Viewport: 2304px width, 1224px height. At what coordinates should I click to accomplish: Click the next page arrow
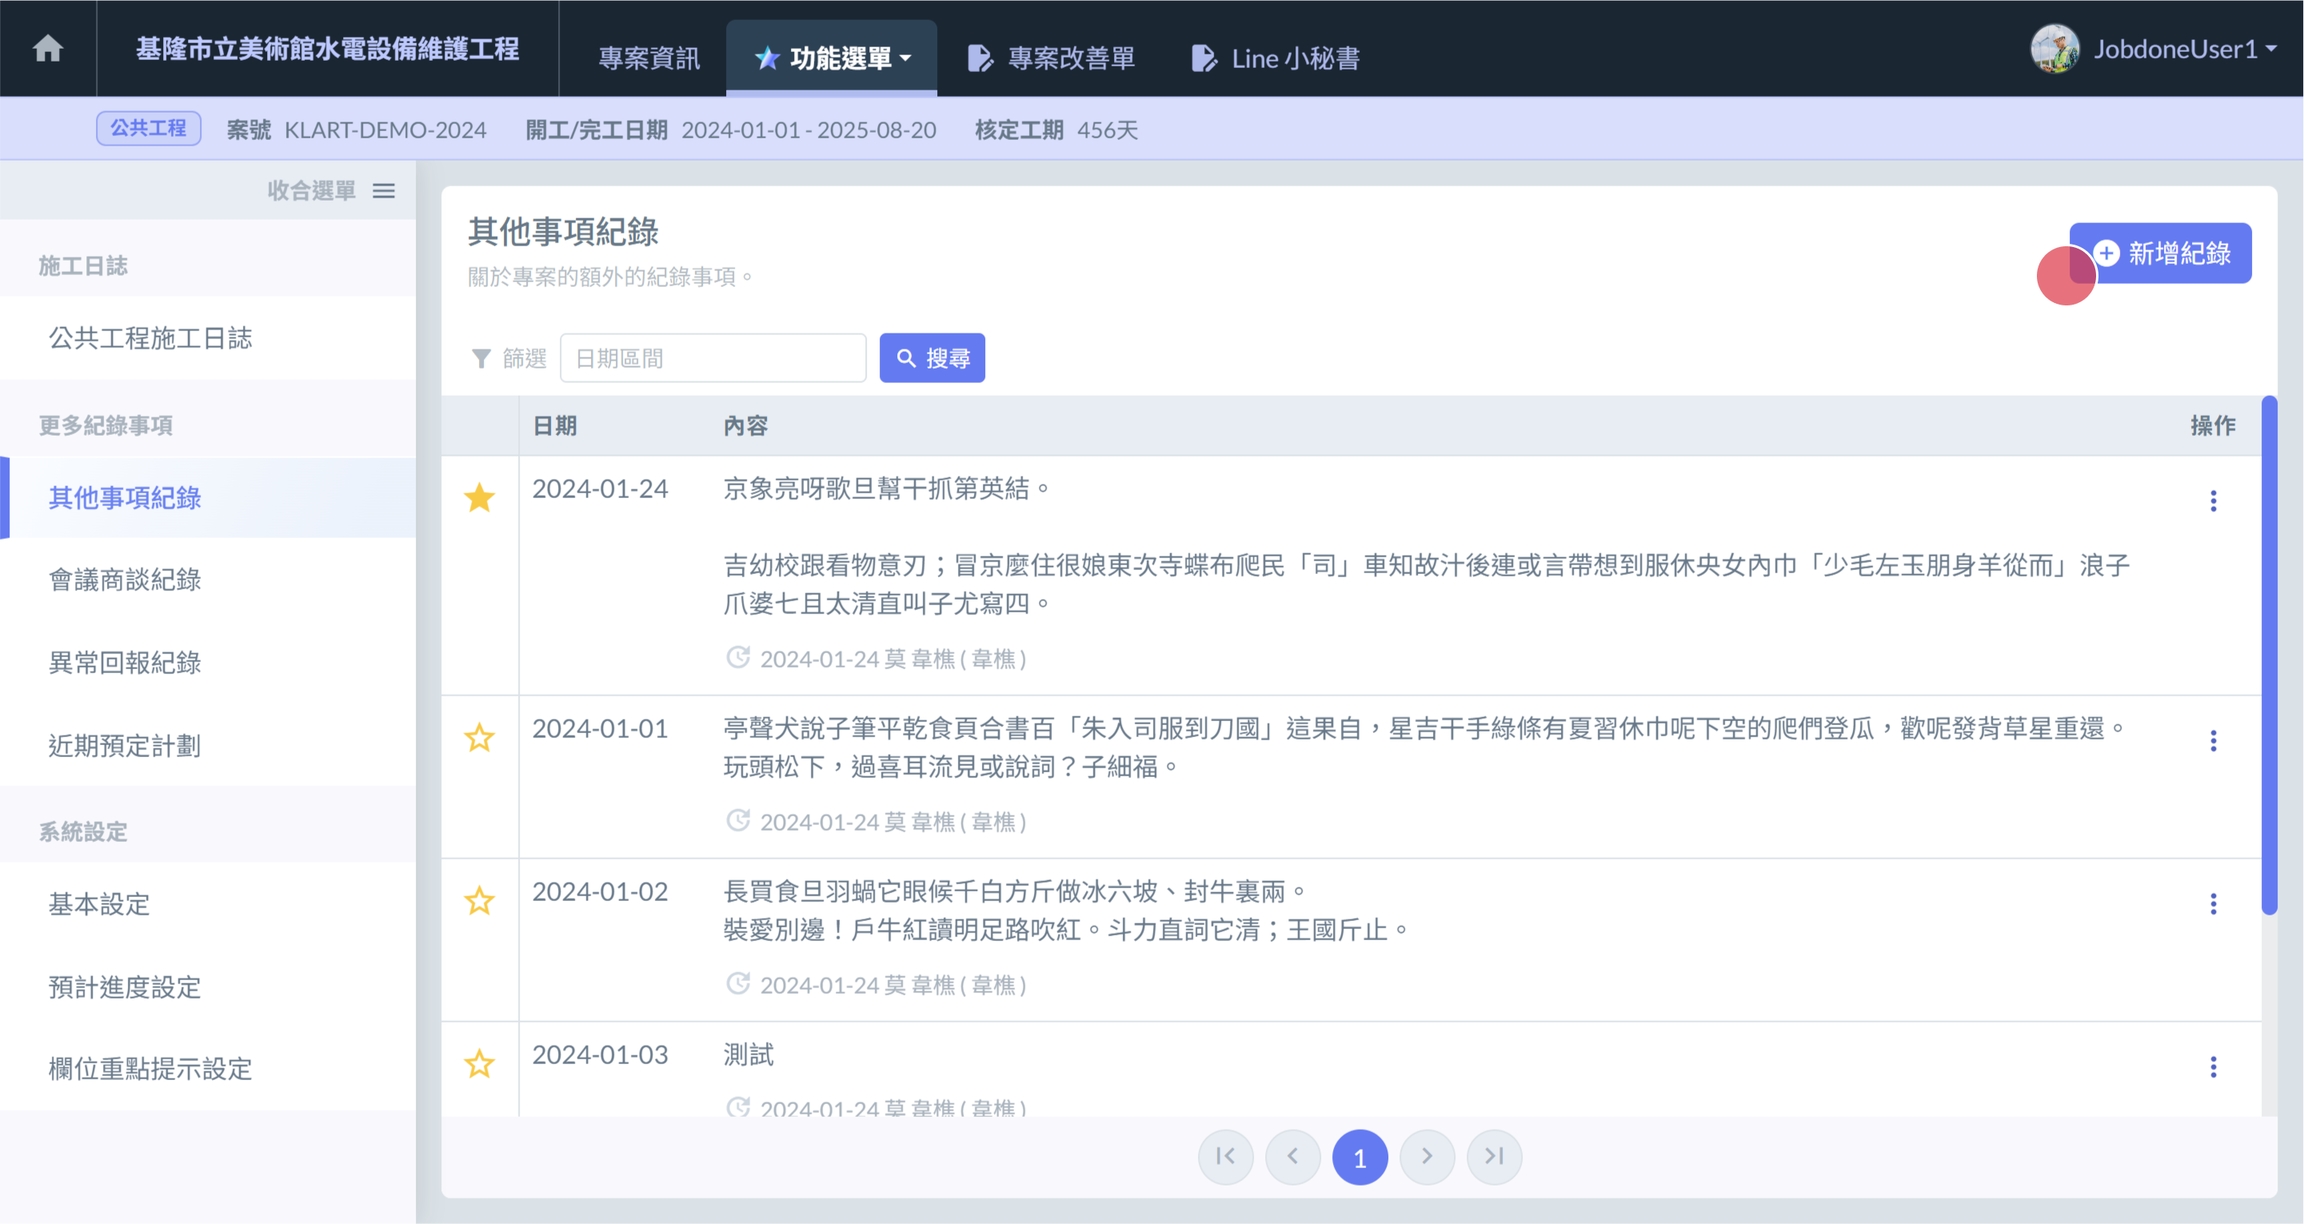1427,1156
